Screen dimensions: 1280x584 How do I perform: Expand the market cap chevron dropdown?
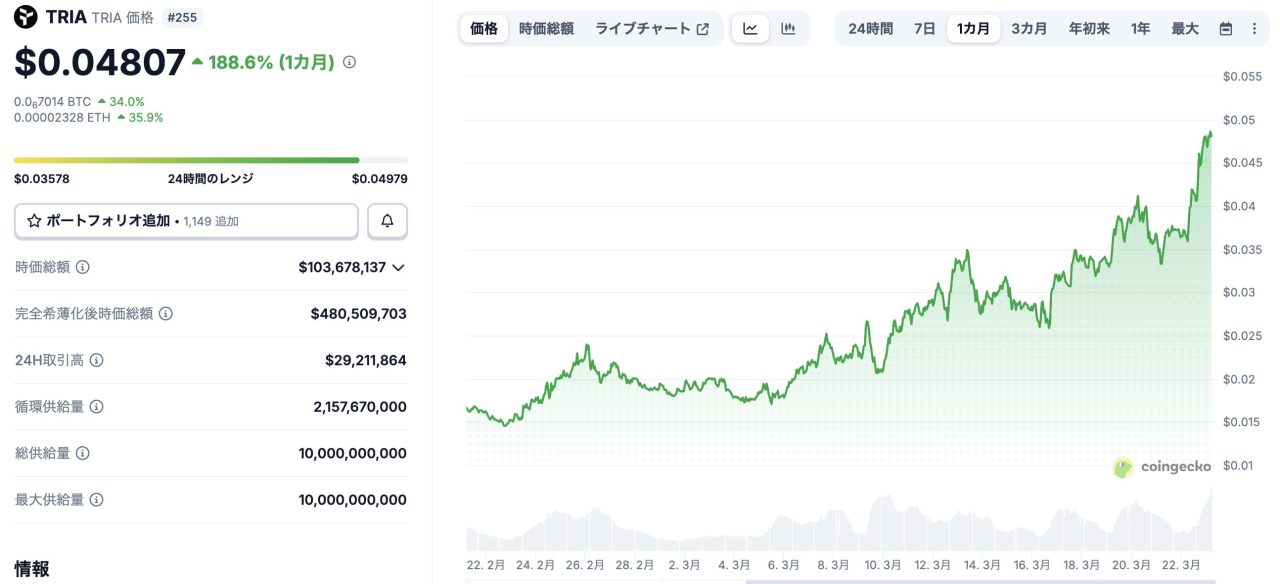[398, 267]
